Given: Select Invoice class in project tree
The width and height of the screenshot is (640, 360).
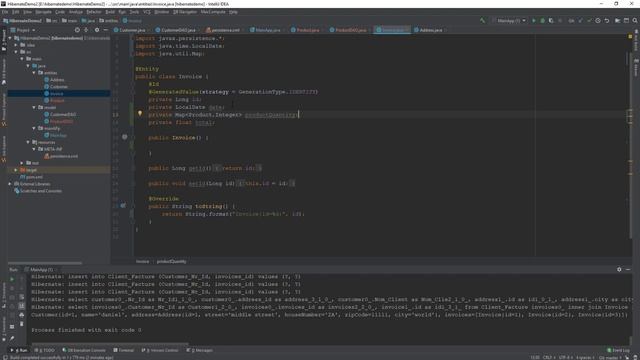Looking at the screenshot, I should [53, 93].
